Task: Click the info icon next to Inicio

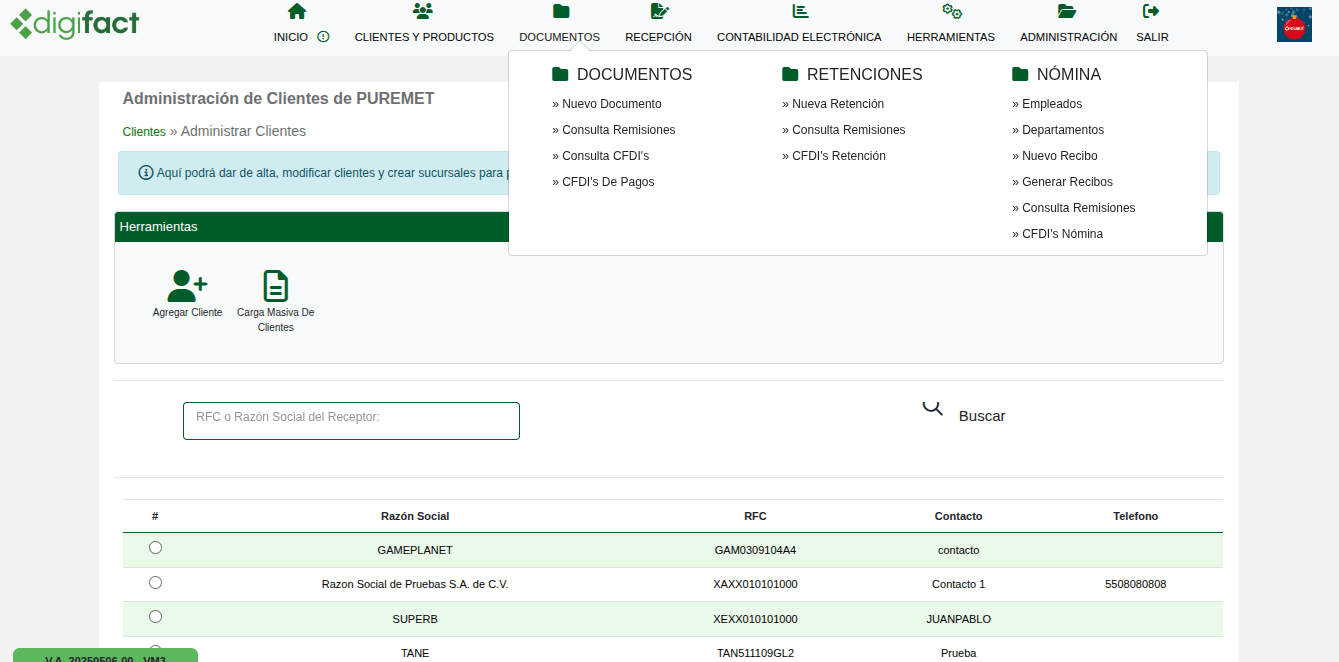Action: coord(323,37)
